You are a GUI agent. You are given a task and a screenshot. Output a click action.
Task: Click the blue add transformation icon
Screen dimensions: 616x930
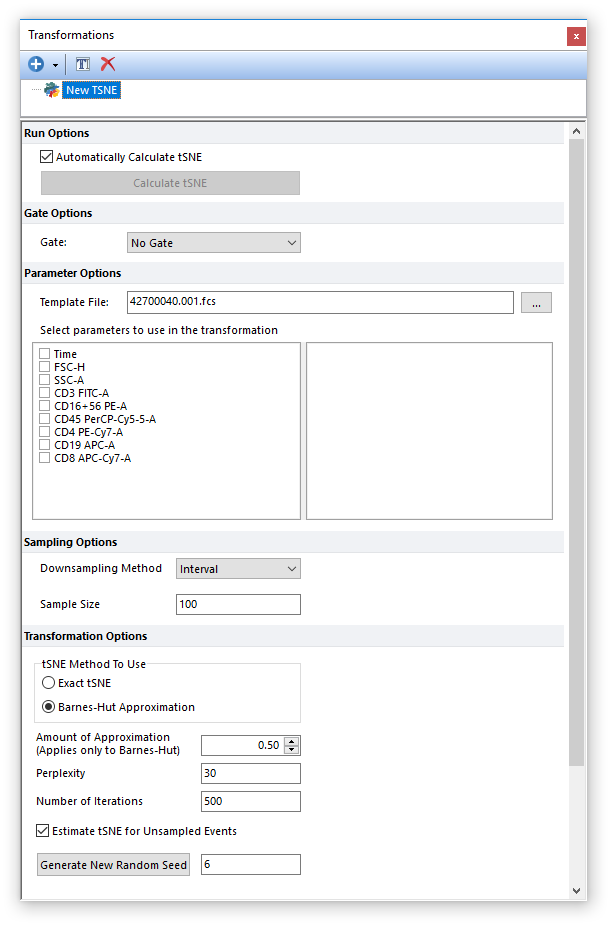click(36, 64)
